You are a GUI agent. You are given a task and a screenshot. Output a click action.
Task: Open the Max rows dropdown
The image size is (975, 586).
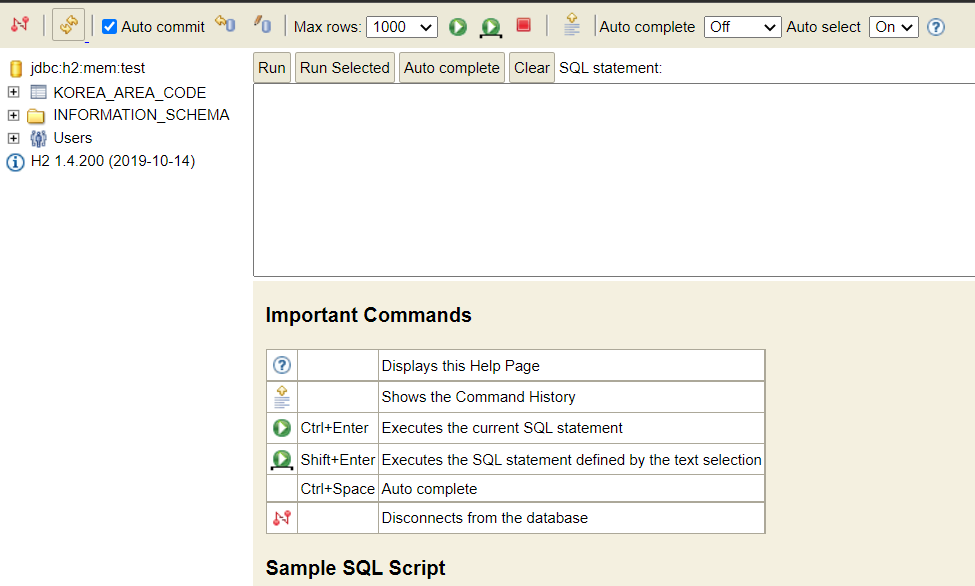402,27
